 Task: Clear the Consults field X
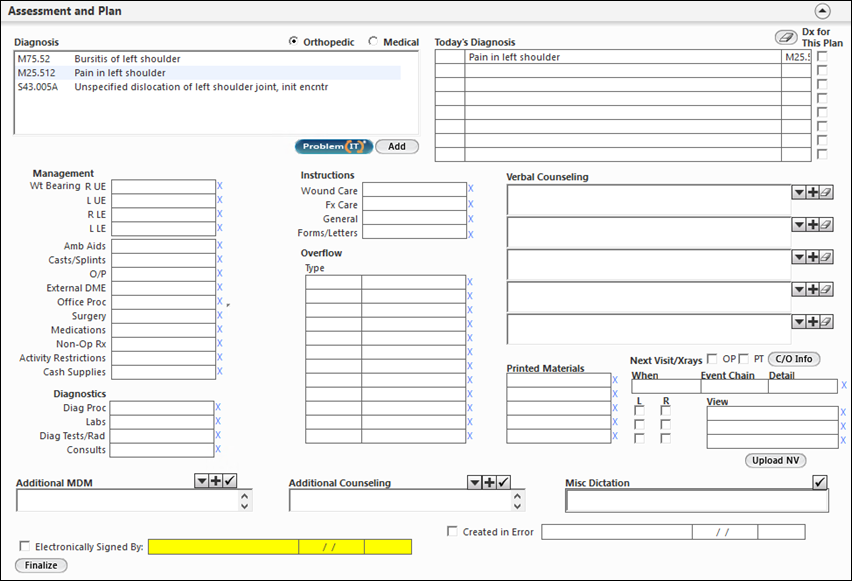218,449
